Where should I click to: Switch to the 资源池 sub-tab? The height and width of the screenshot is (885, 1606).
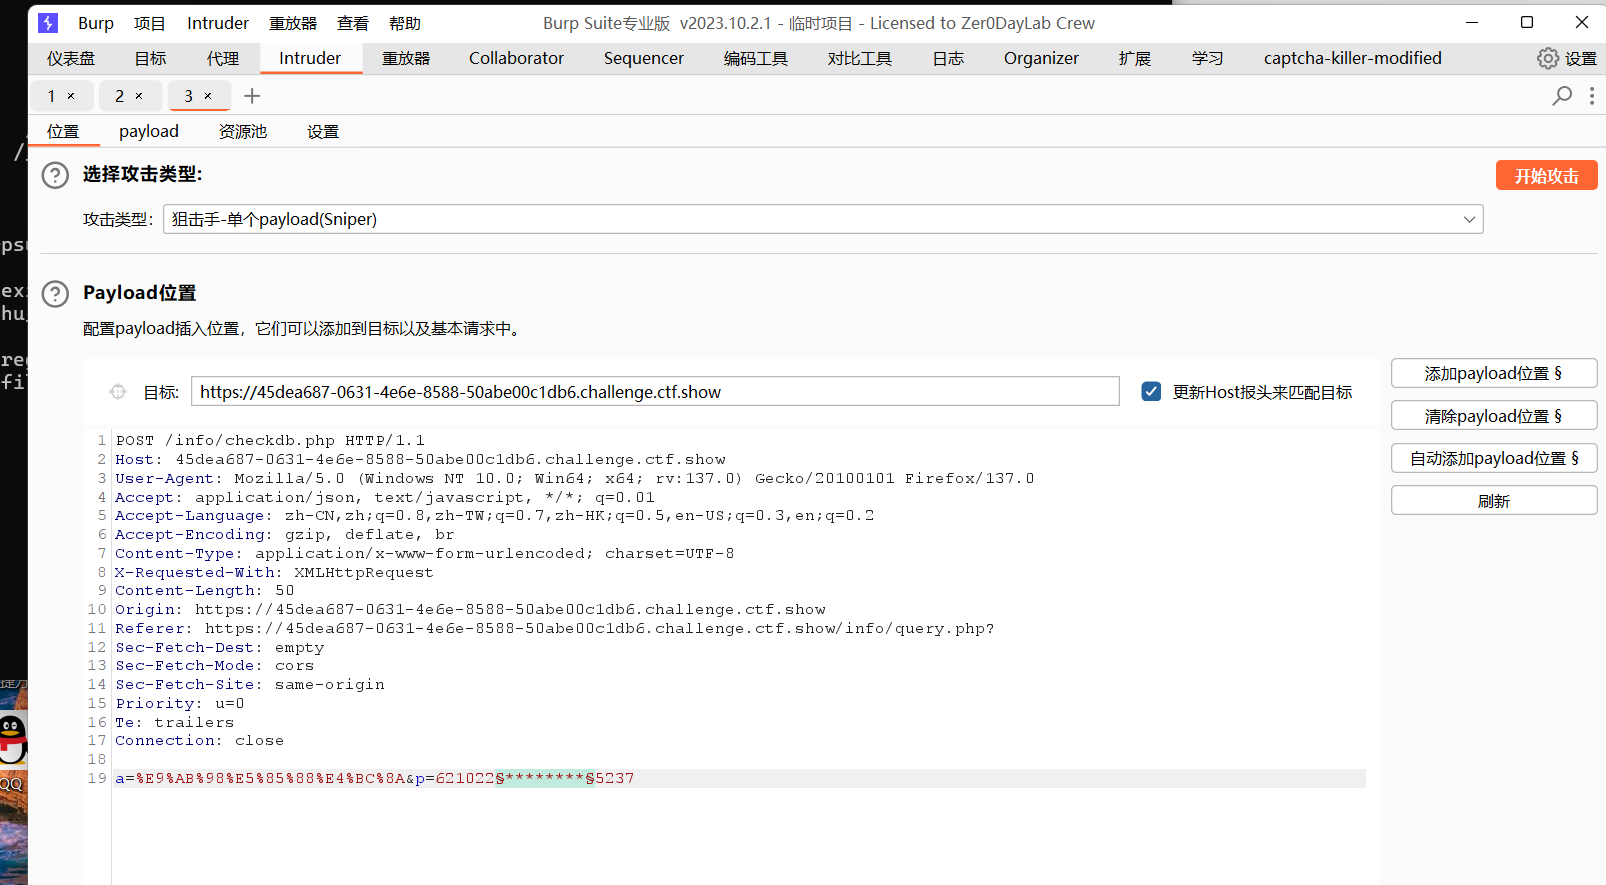tap(243, 131)
